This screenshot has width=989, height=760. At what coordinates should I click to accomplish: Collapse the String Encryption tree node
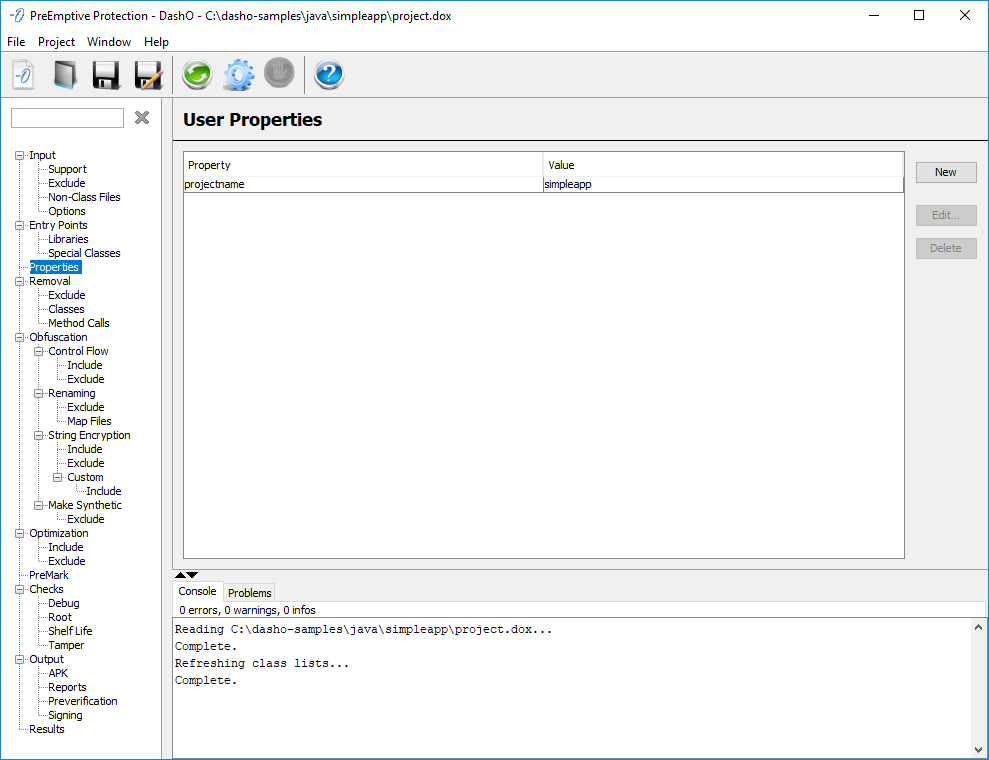[x=38, y=435]
